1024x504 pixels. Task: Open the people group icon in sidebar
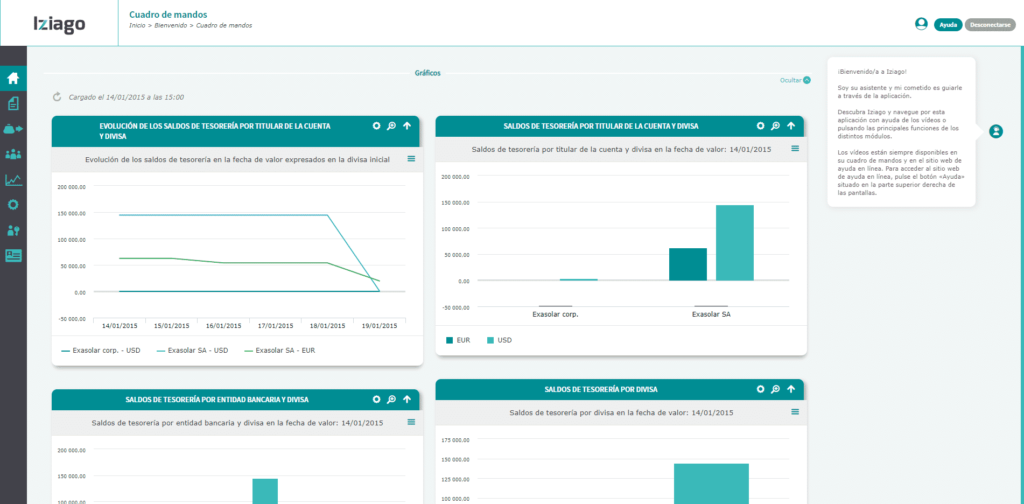(x=13, y=154)
